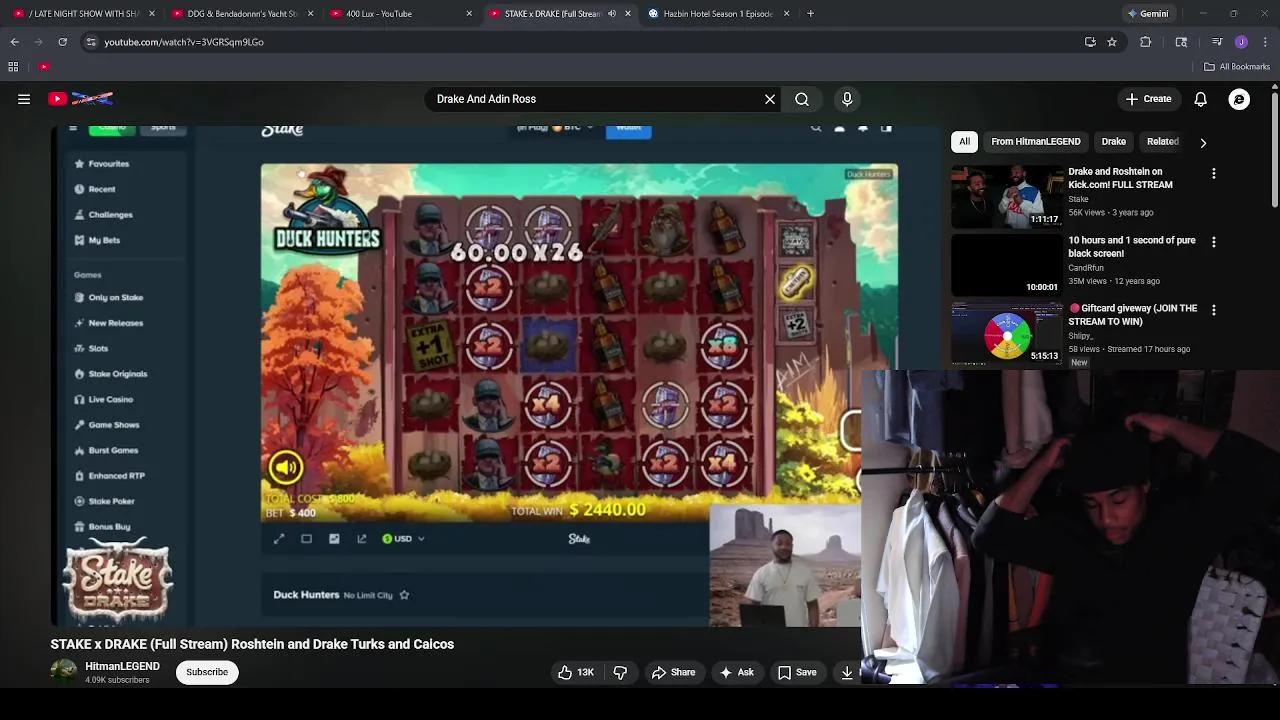1280x720 pixels.
Task: Click the page vertical scrollbar
Action: [1275, 150]
